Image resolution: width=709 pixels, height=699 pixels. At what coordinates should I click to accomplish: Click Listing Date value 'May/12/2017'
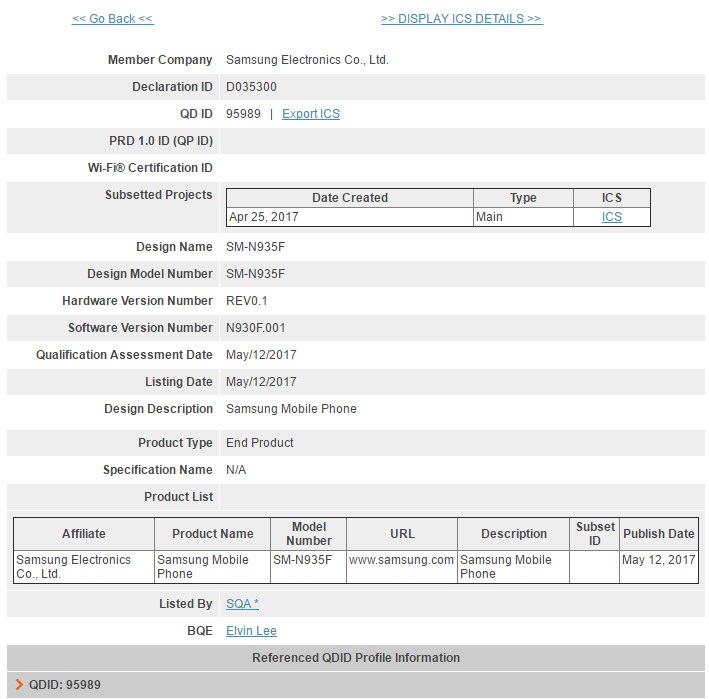click(261, 382)
